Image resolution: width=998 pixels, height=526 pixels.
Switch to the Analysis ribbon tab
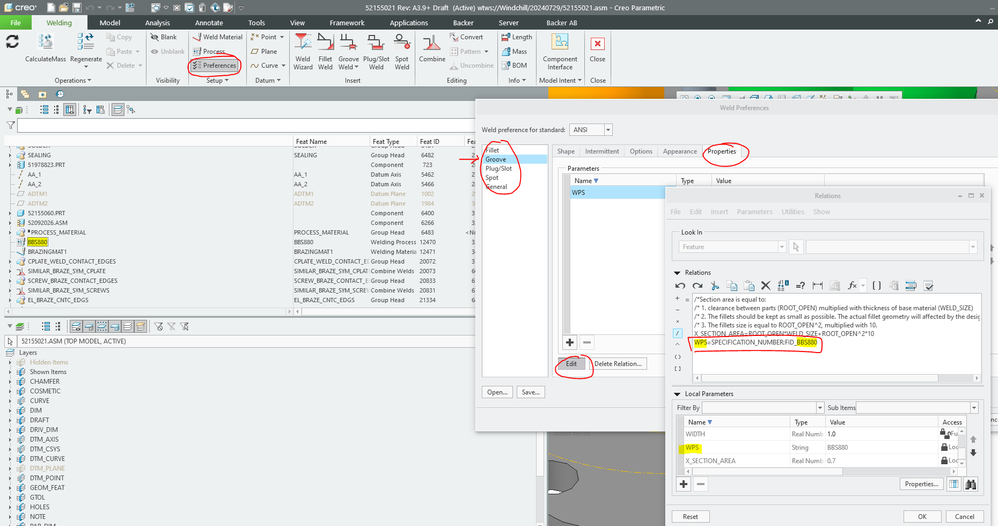(157, 22)
